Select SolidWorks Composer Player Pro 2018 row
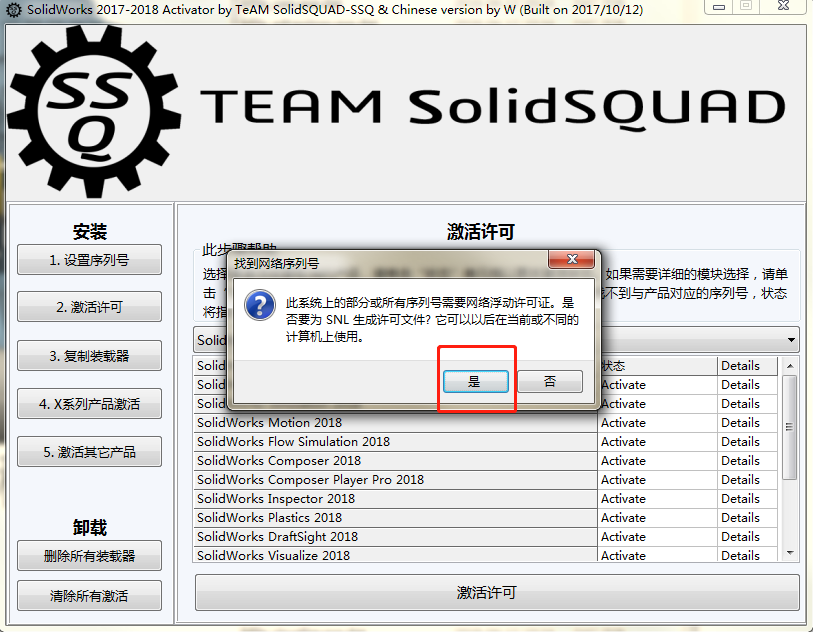The height and width of the screenshot is (632, 813). click(396, 480)
